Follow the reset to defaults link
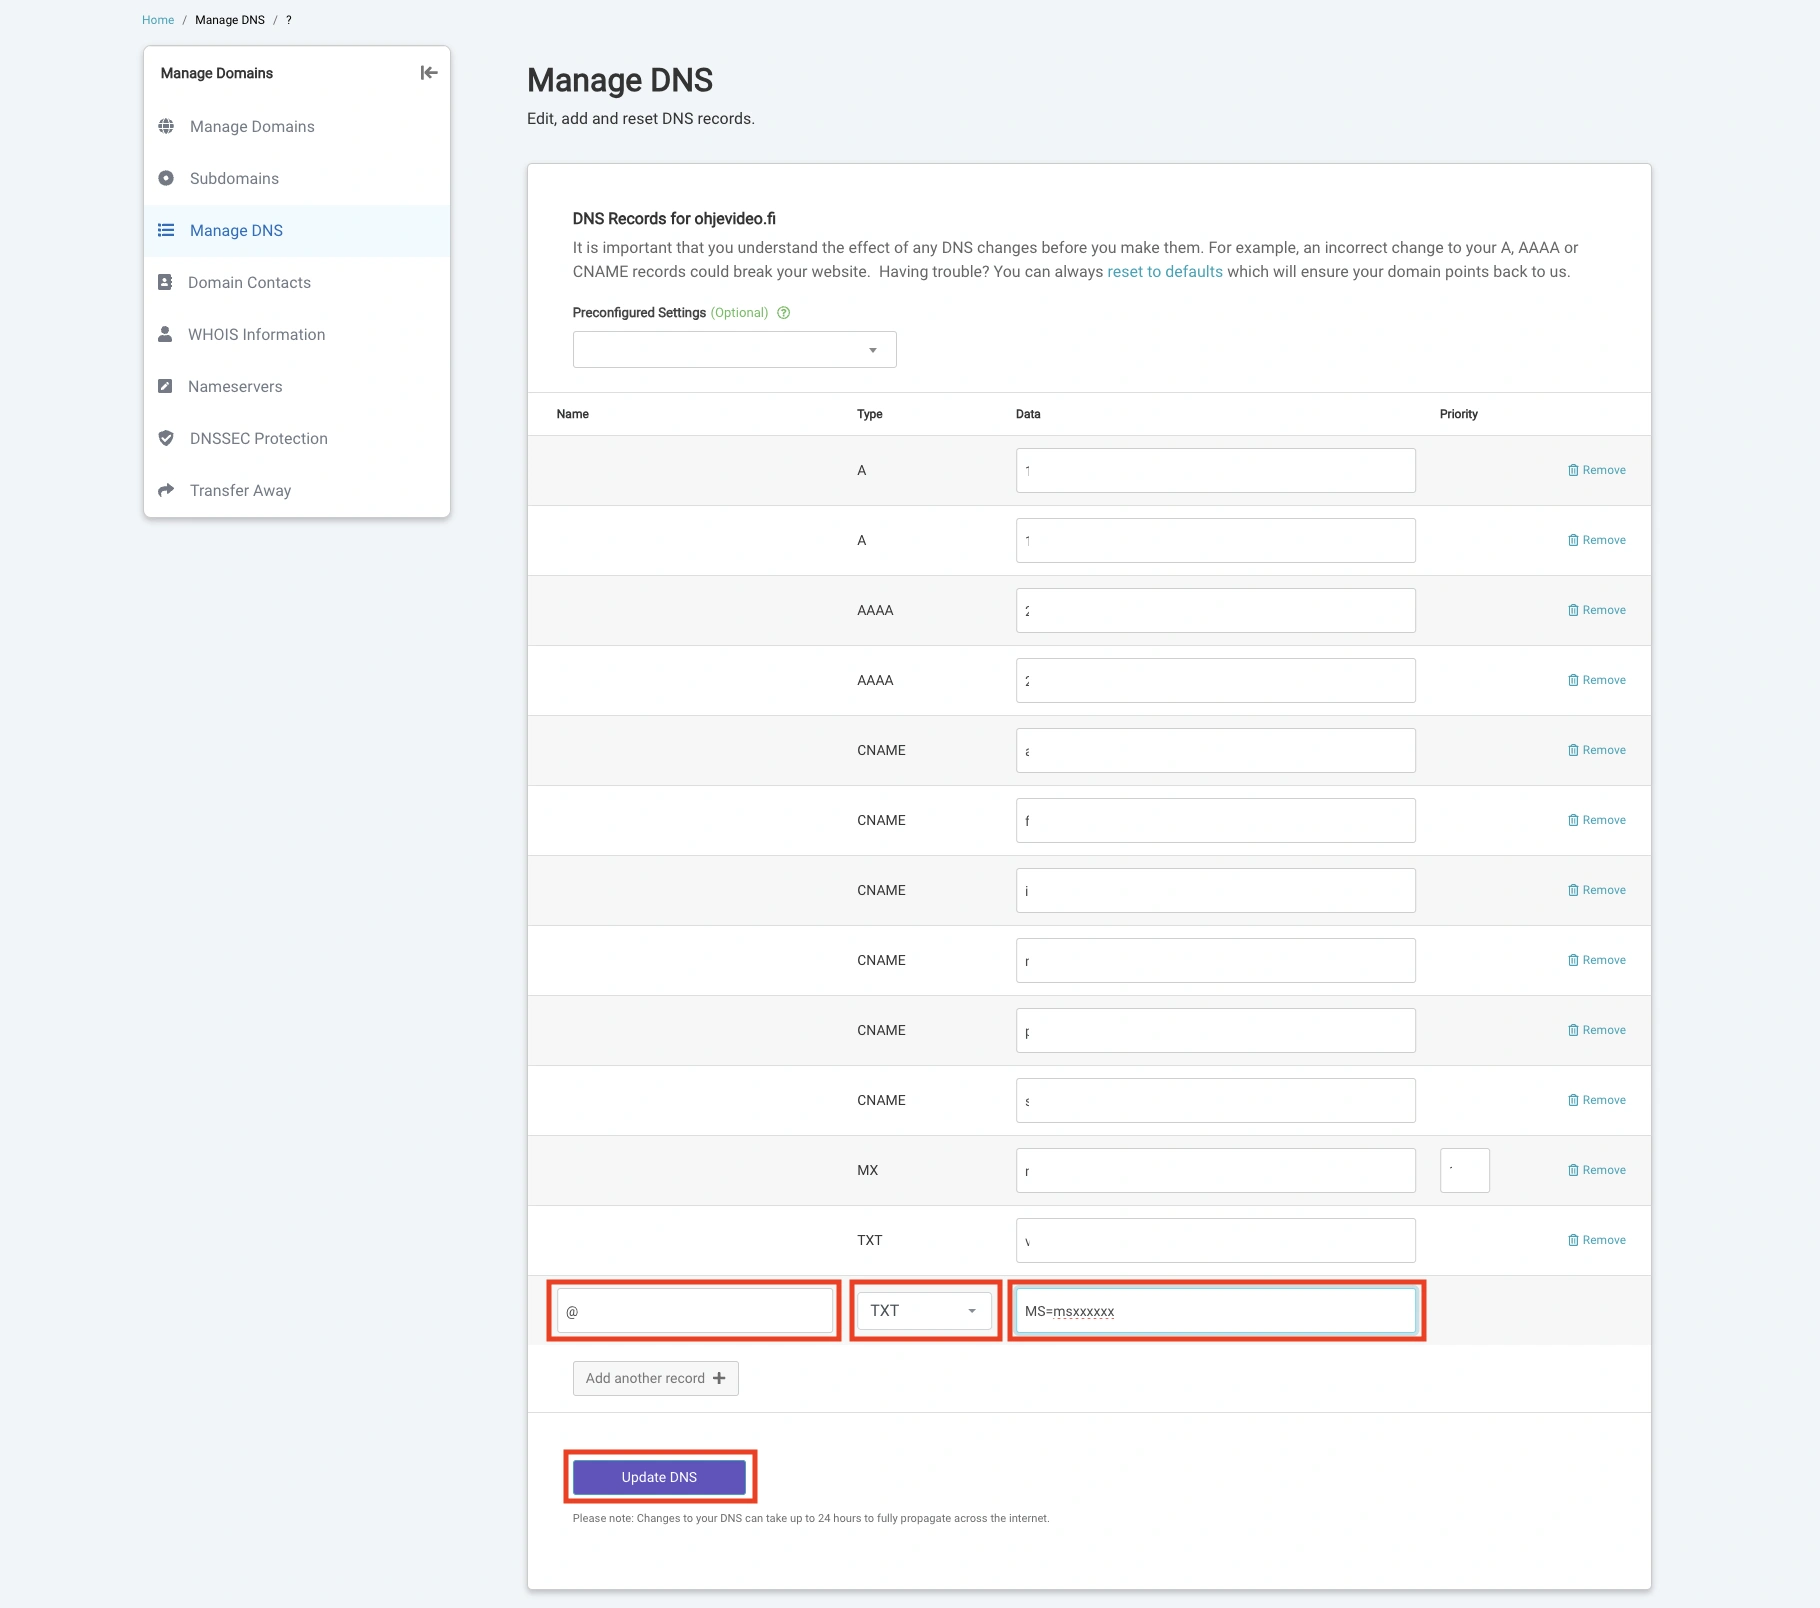The height and width of the screenshot is (1608, 1820). coord(1164,272)
